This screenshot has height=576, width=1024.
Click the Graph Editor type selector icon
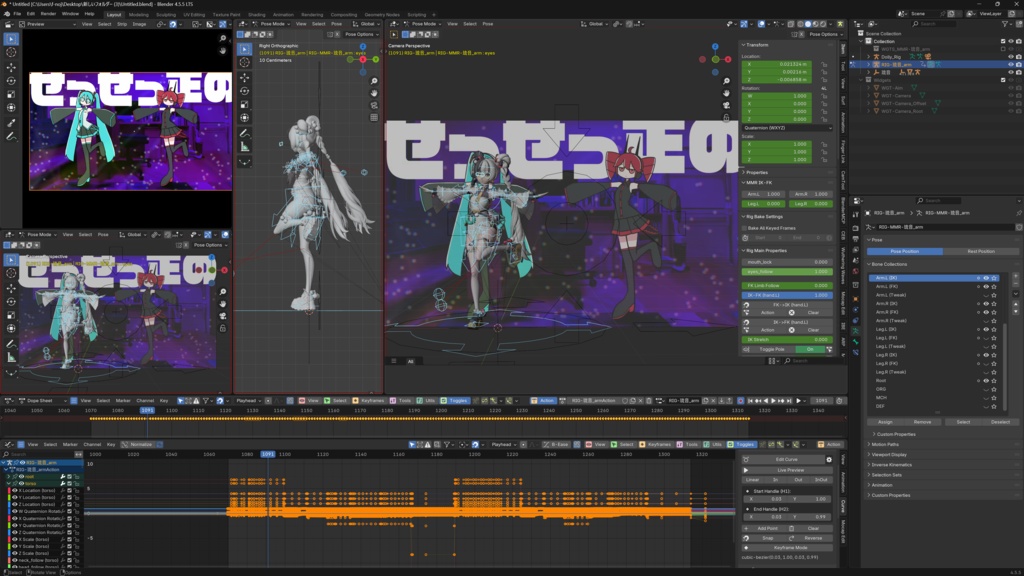tap(8, 445)
